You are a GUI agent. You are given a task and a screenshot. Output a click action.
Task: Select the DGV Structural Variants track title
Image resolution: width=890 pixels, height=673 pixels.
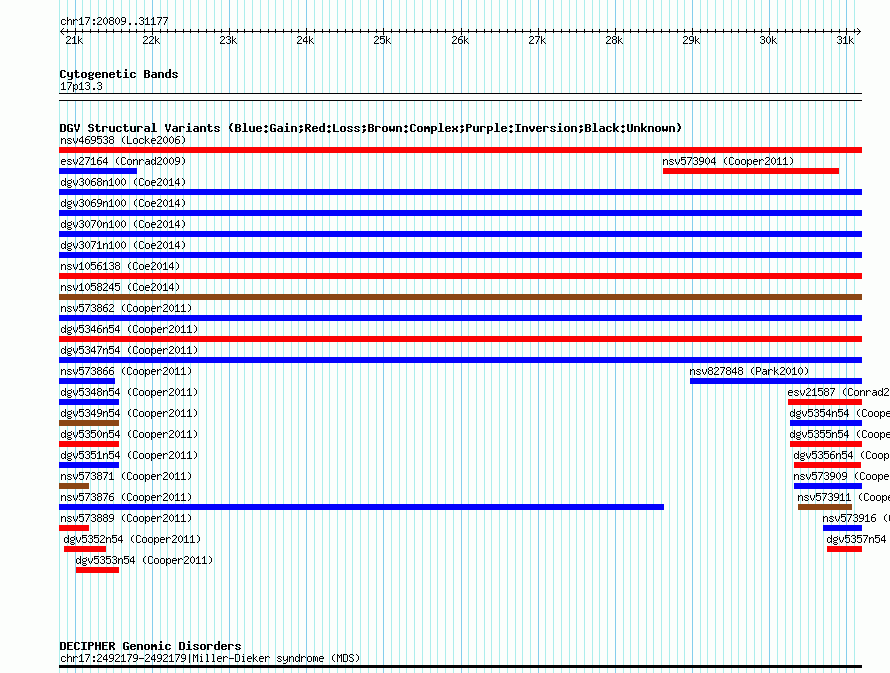point(370,128)
